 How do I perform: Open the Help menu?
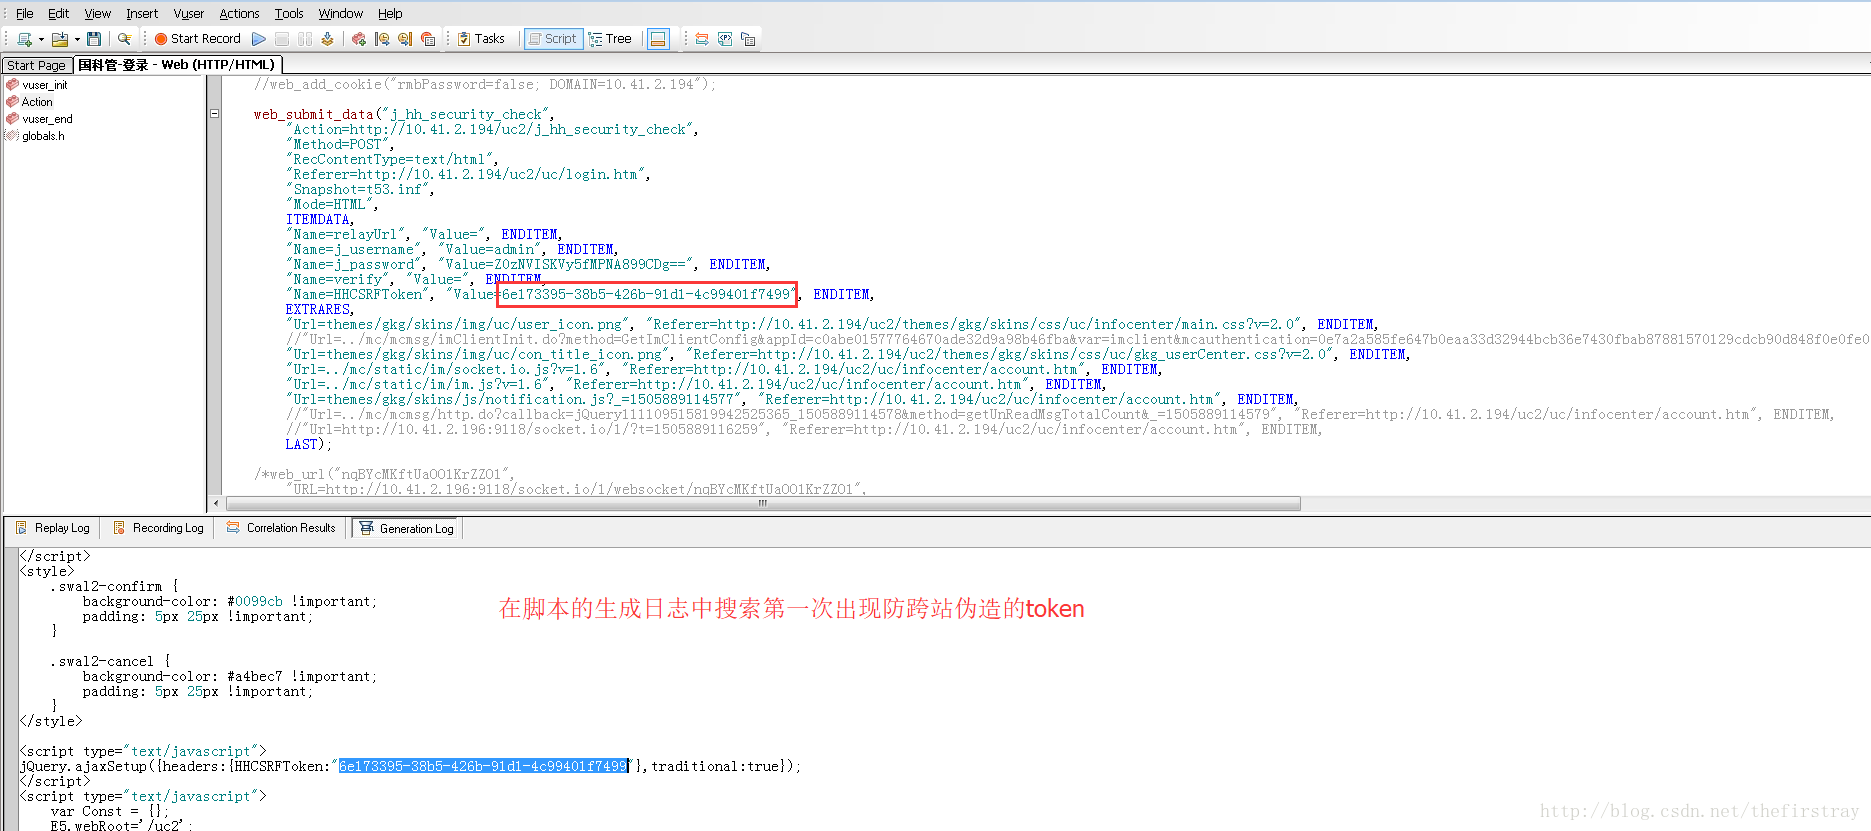(x=390, y=13)
